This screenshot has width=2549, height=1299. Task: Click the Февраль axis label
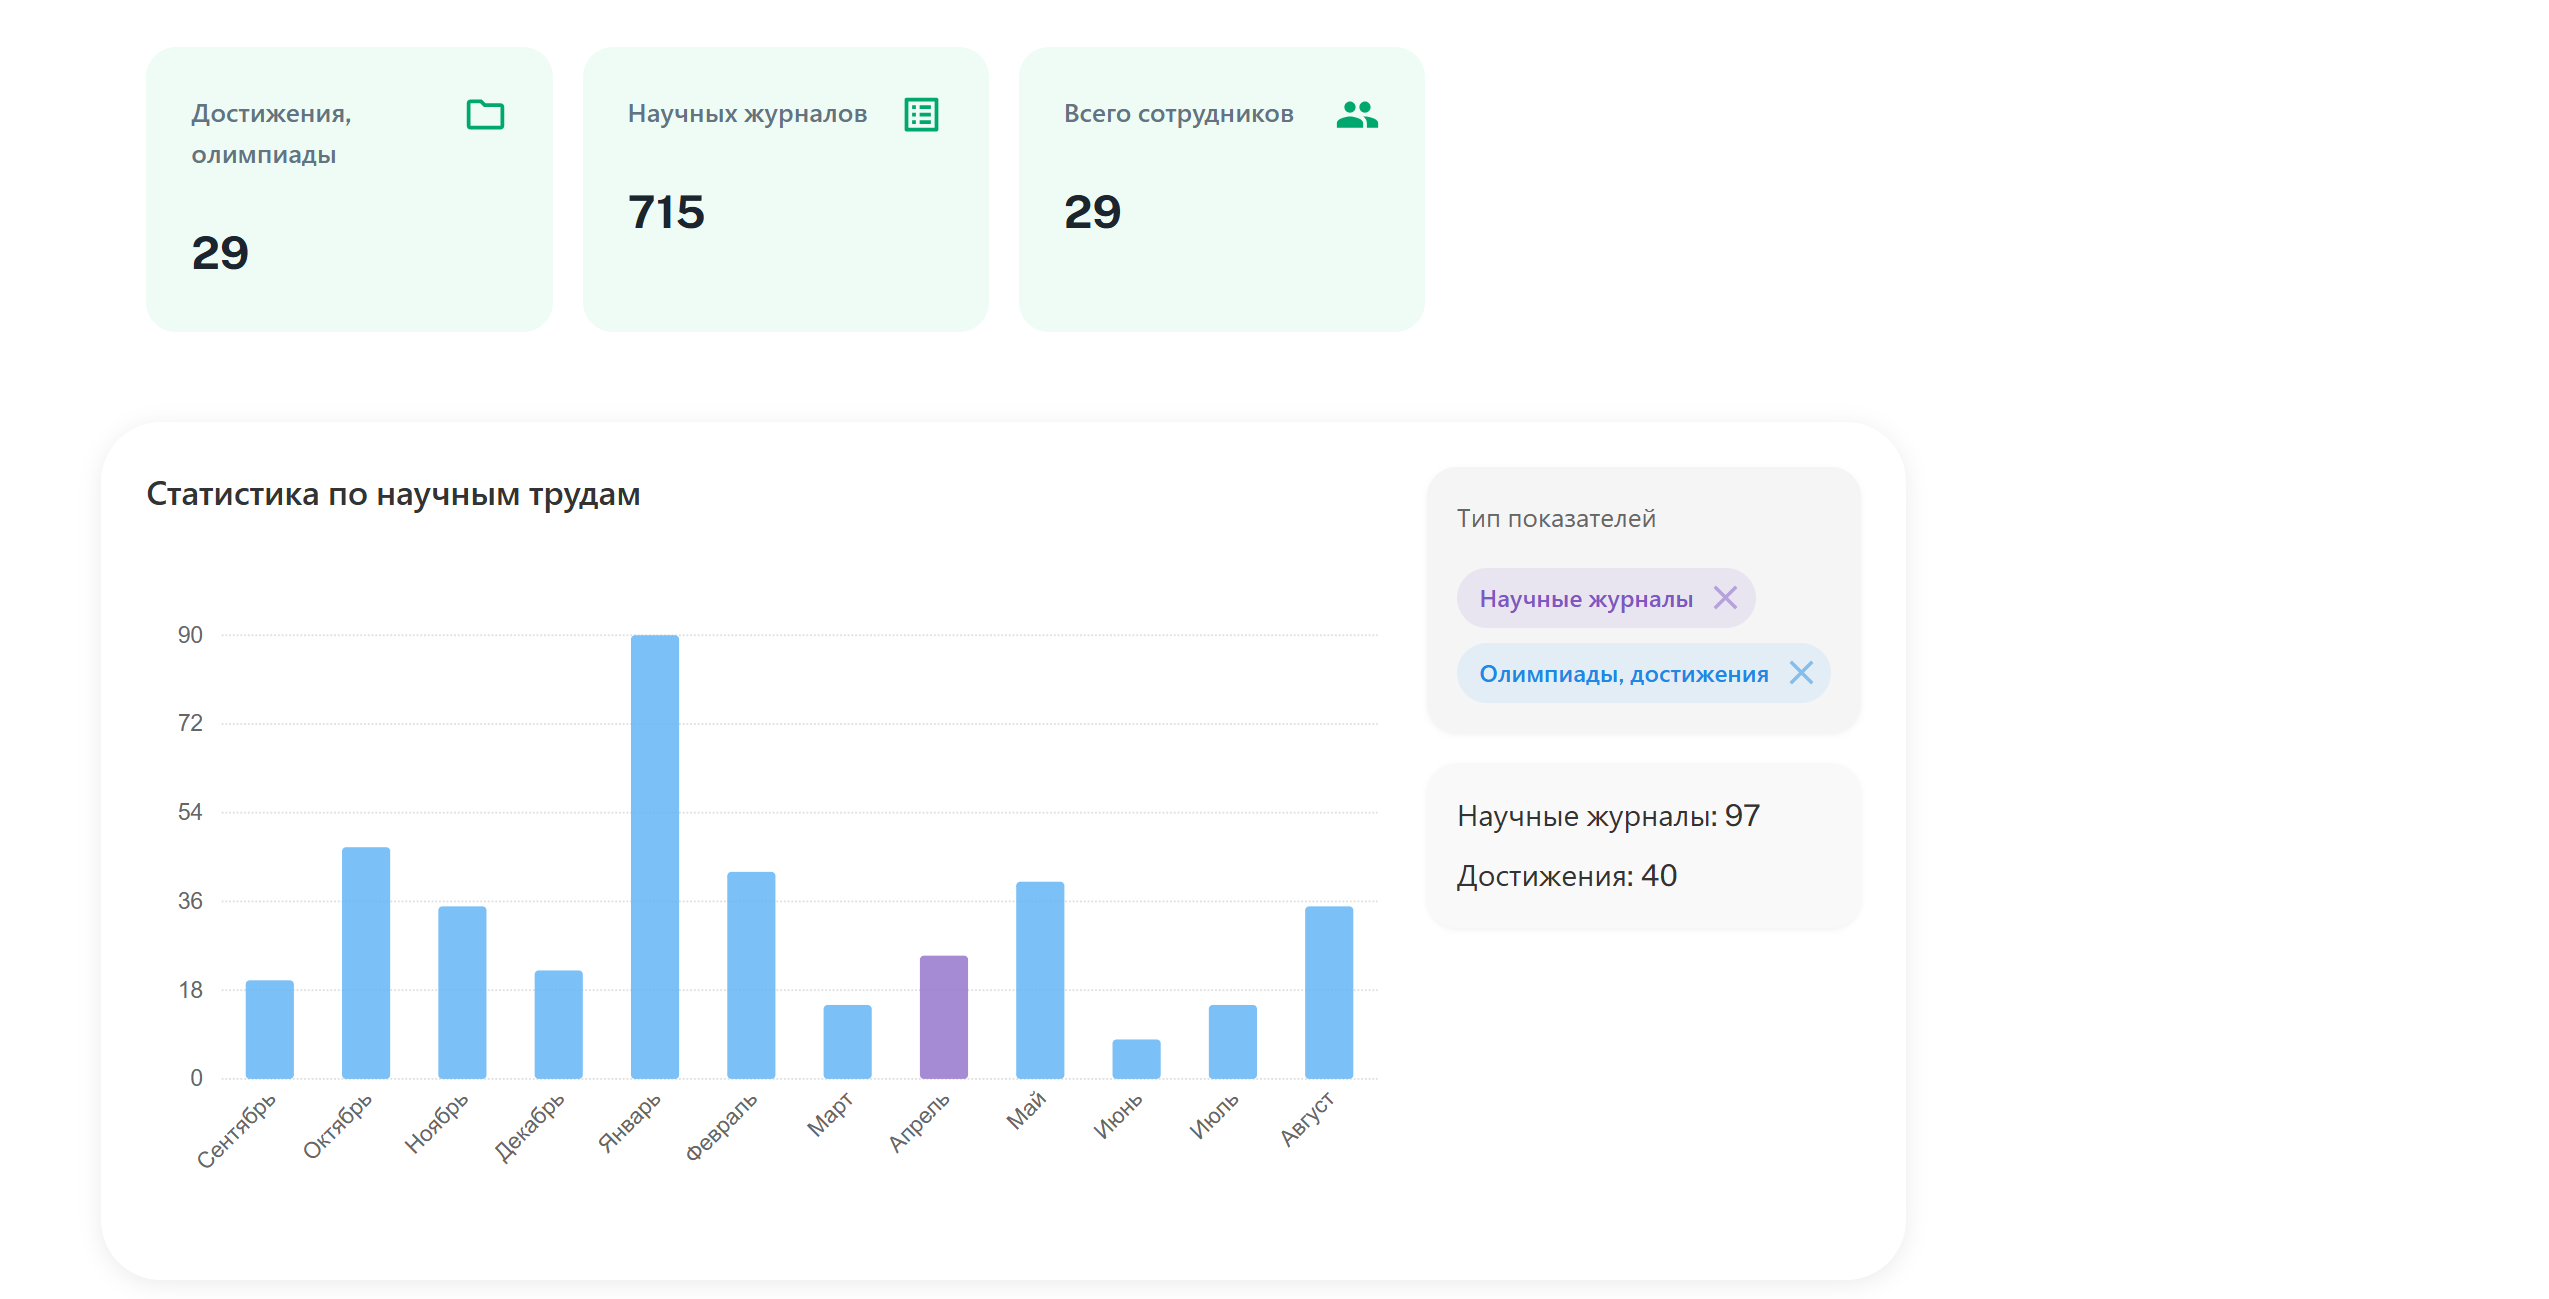click(721, 1127)
